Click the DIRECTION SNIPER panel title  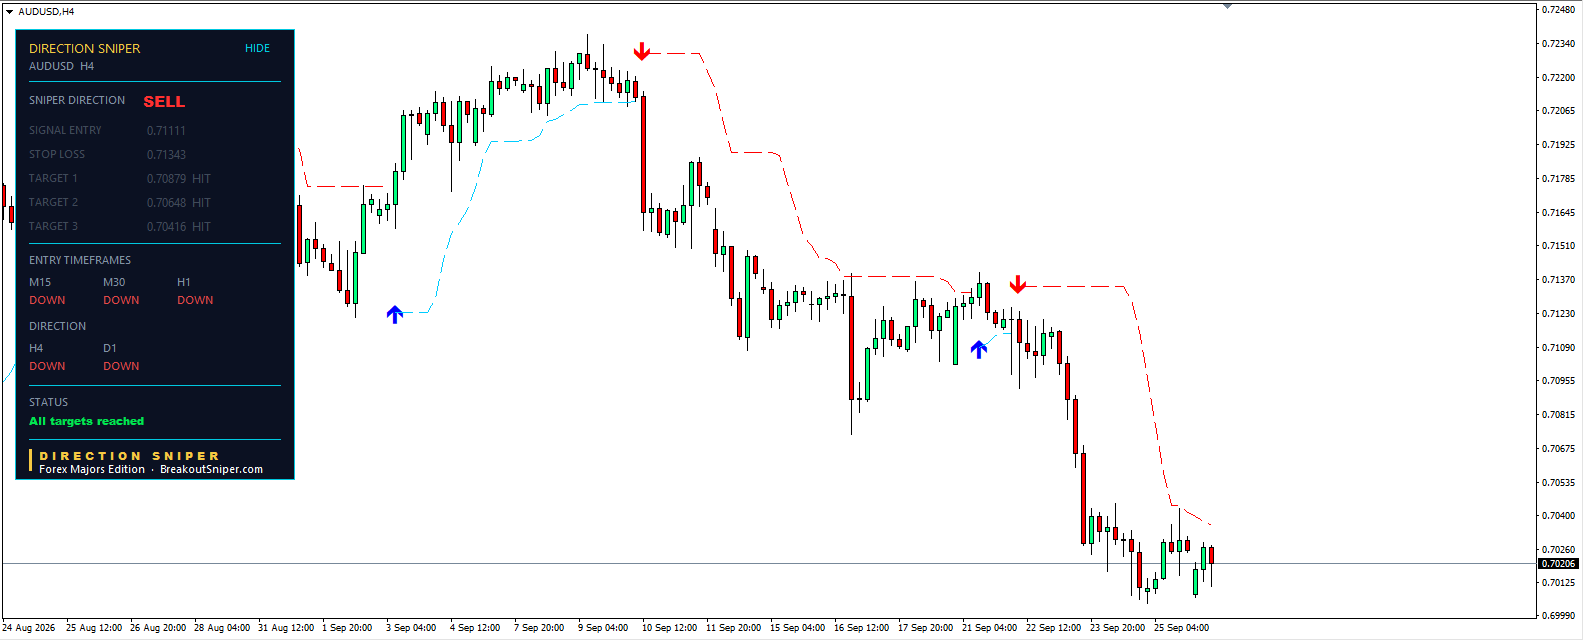click(85, 48)
